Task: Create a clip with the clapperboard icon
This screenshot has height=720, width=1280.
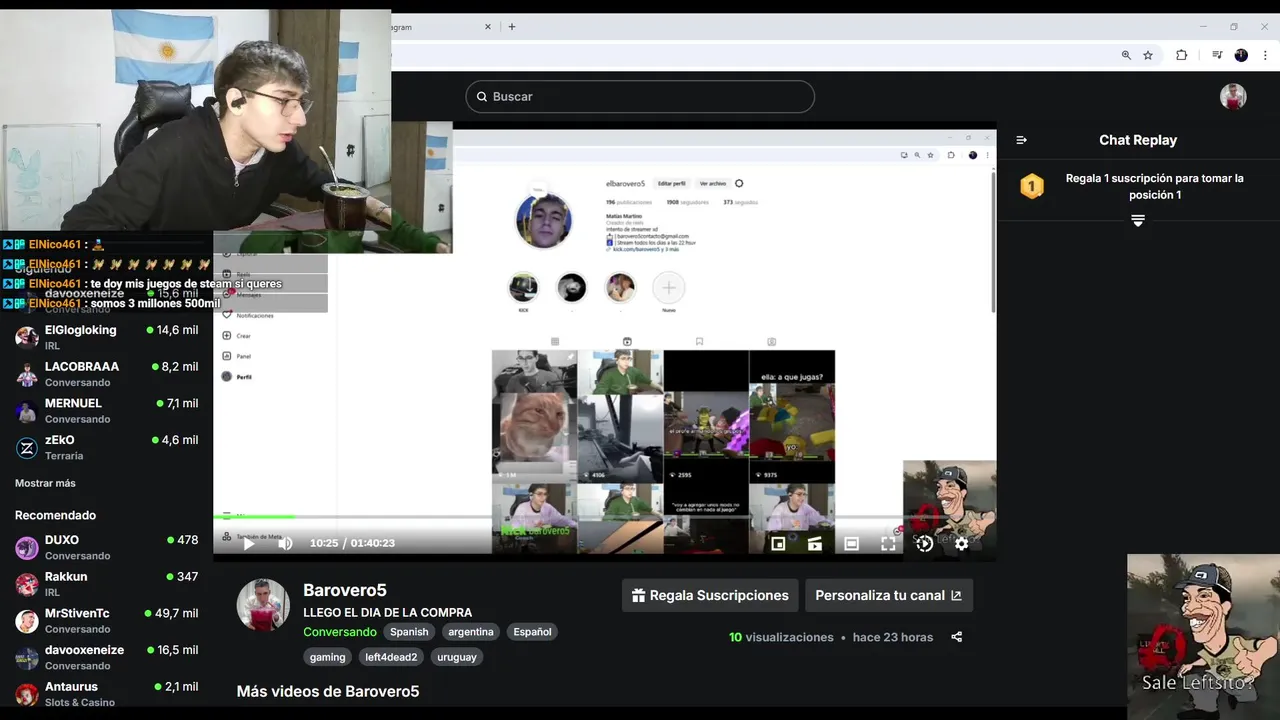Action: pos(815,543)
